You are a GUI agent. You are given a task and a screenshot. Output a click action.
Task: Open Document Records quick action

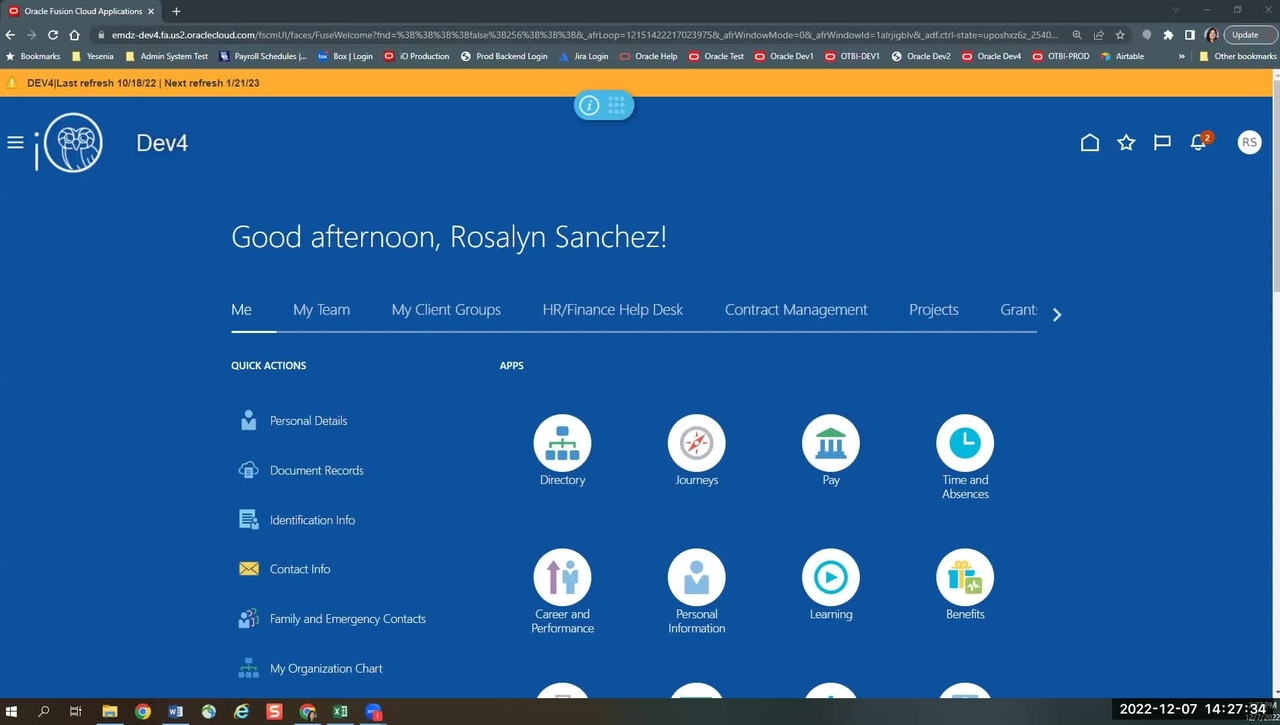coord(316,470)
